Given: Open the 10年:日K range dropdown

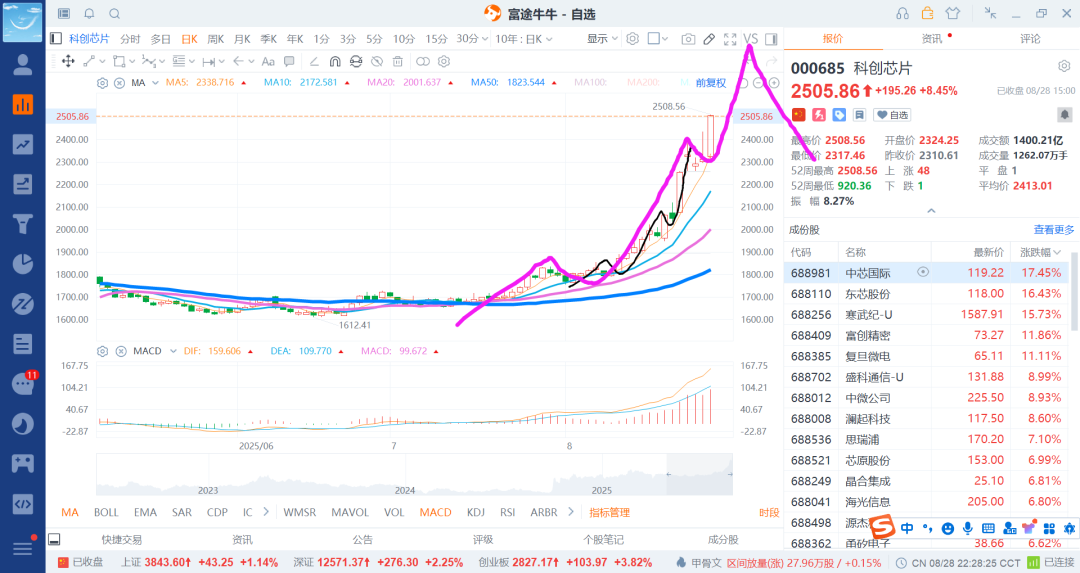Looking at the screenshot, I should tap(523, 39).
